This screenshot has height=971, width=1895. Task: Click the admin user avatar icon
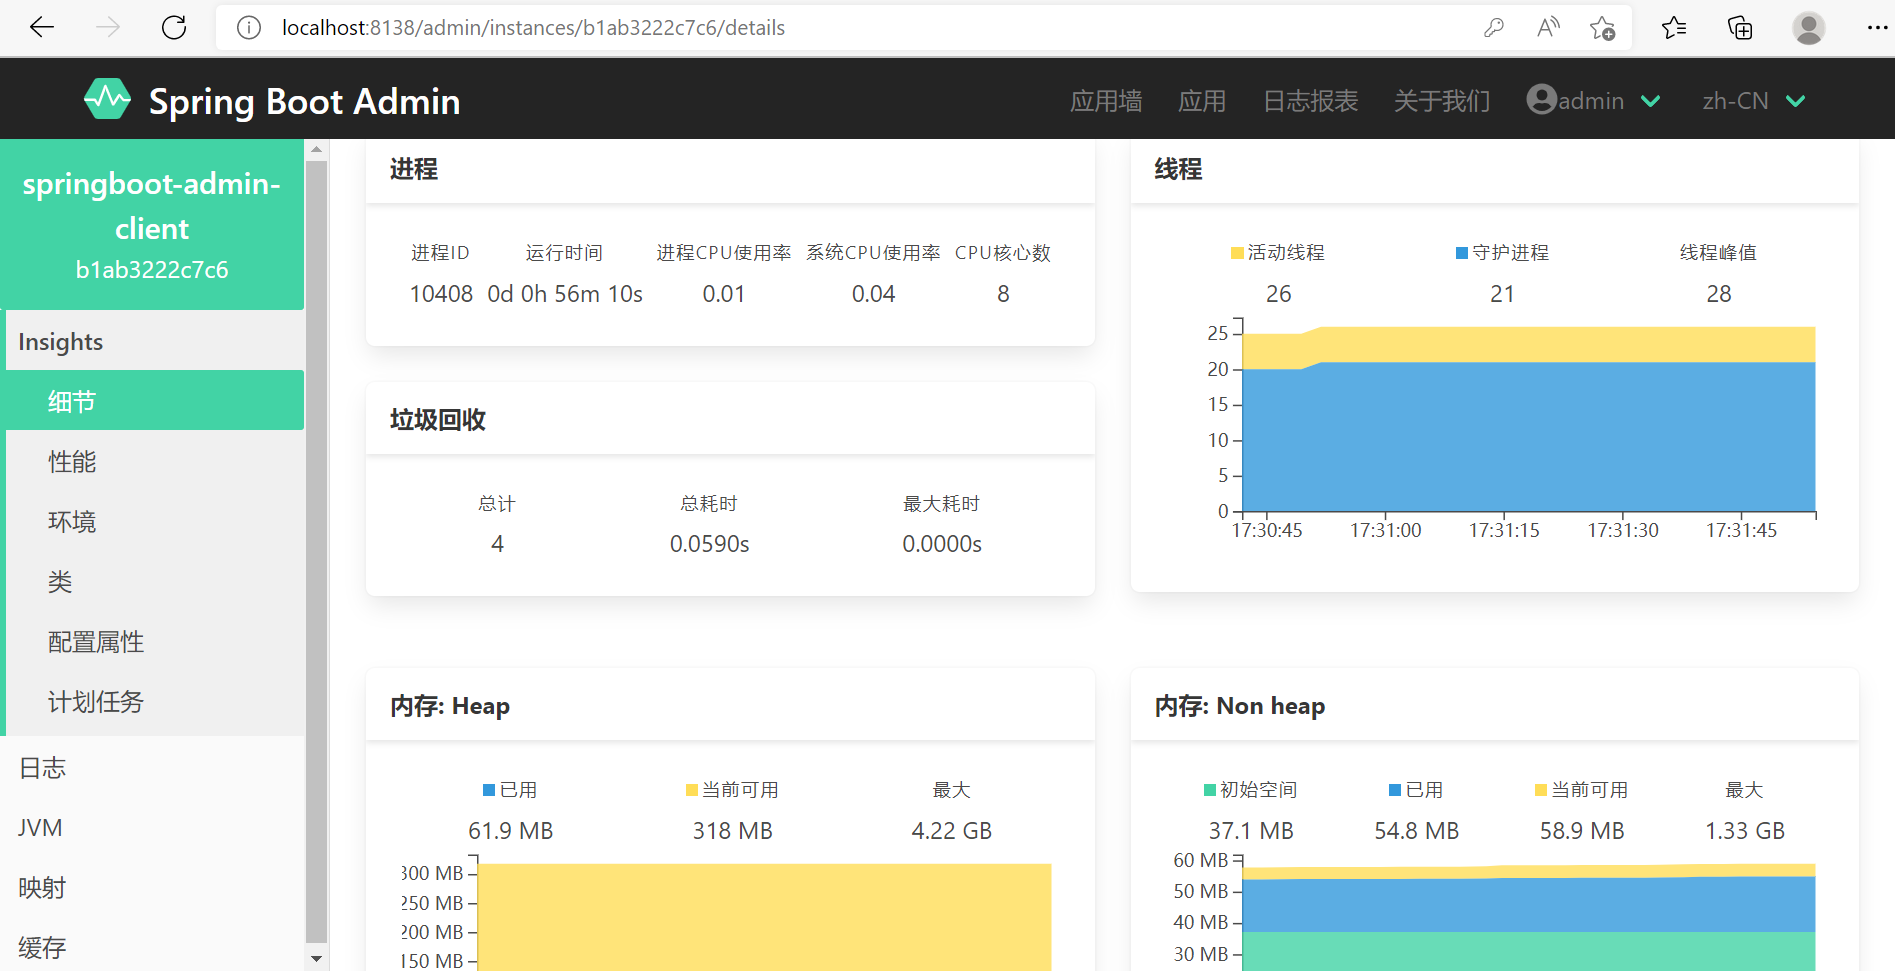1541,99
